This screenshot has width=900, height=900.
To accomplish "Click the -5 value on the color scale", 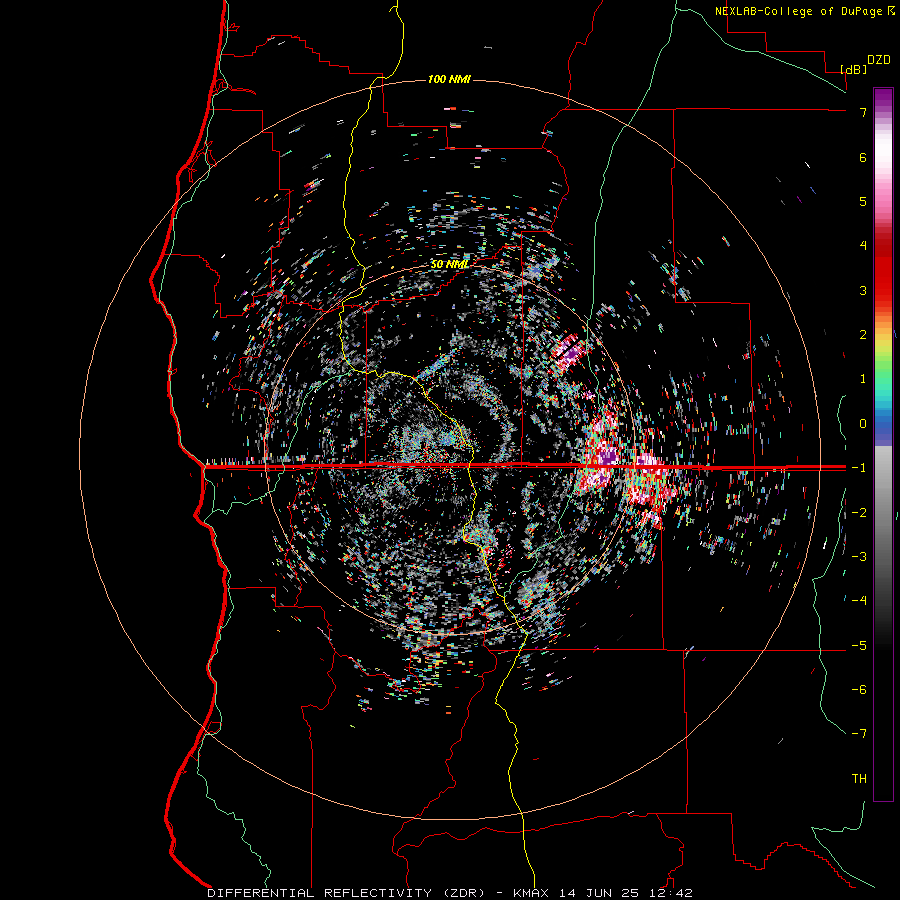I will (859, 646).
